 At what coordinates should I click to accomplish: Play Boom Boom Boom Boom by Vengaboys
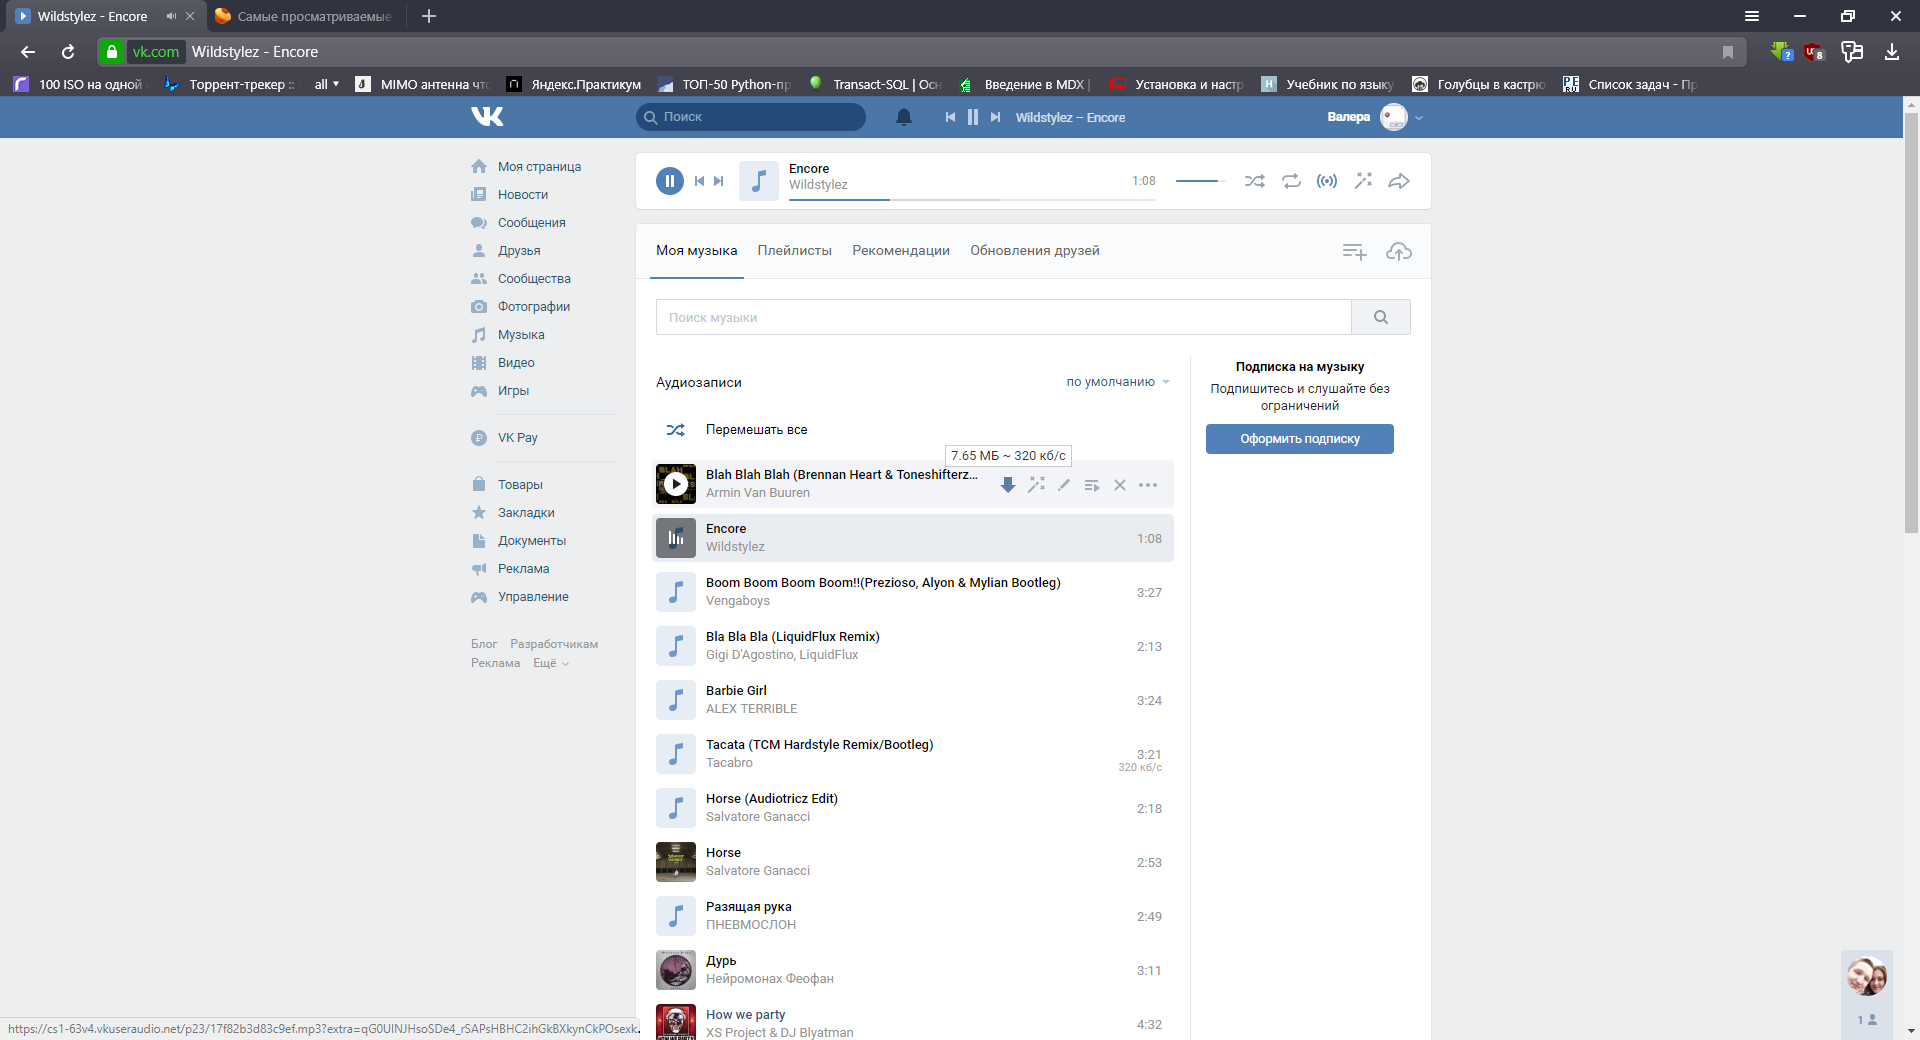coord(676,592)
